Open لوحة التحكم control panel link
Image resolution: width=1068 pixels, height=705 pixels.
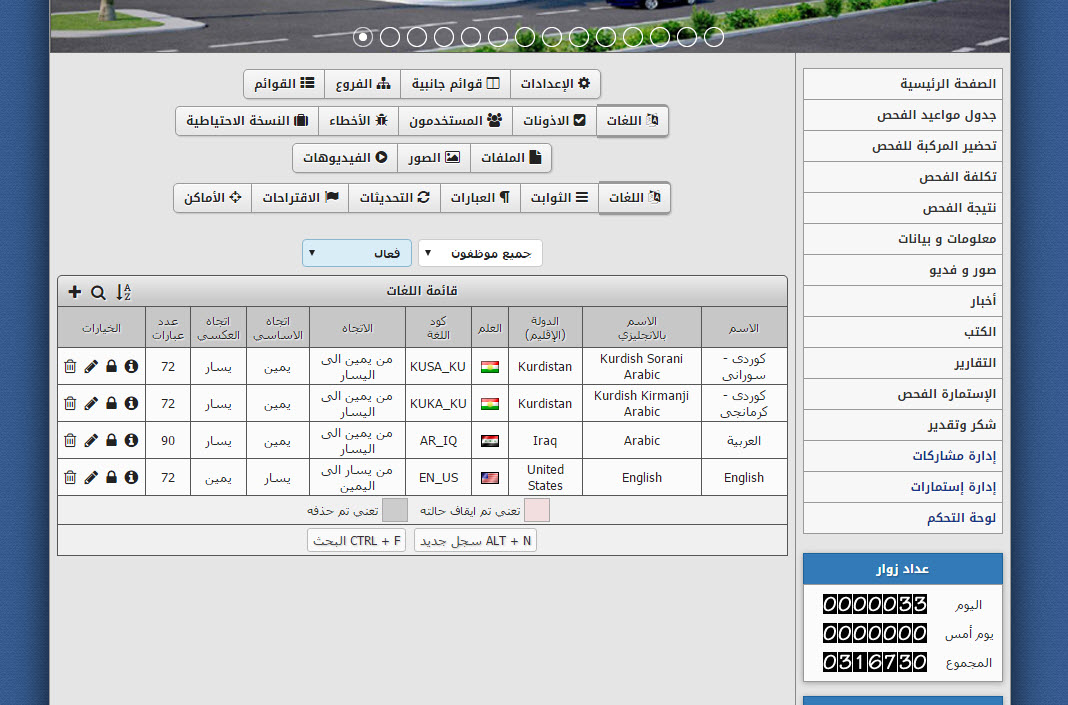coord(902,518)
